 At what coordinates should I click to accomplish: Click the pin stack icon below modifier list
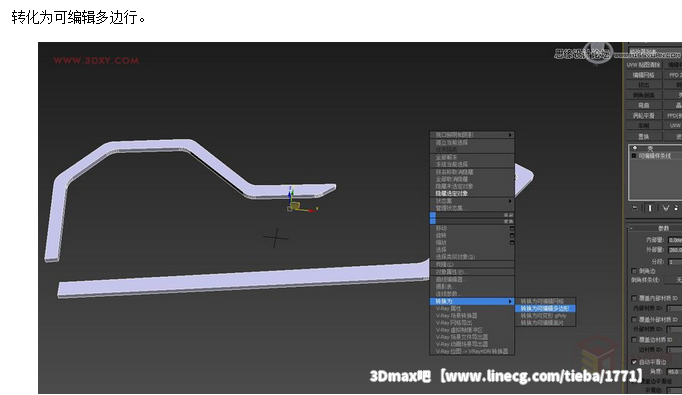click(635, 208)
